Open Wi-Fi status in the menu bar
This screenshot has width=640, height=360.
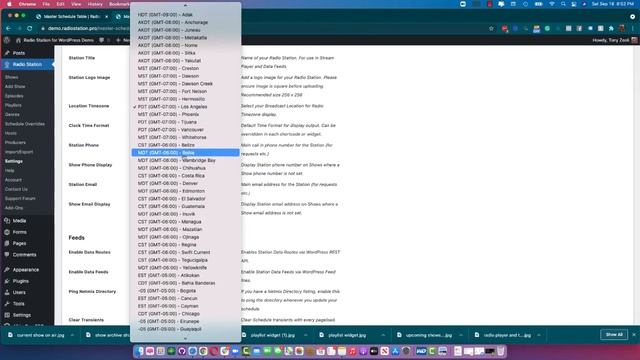point(552,4)
